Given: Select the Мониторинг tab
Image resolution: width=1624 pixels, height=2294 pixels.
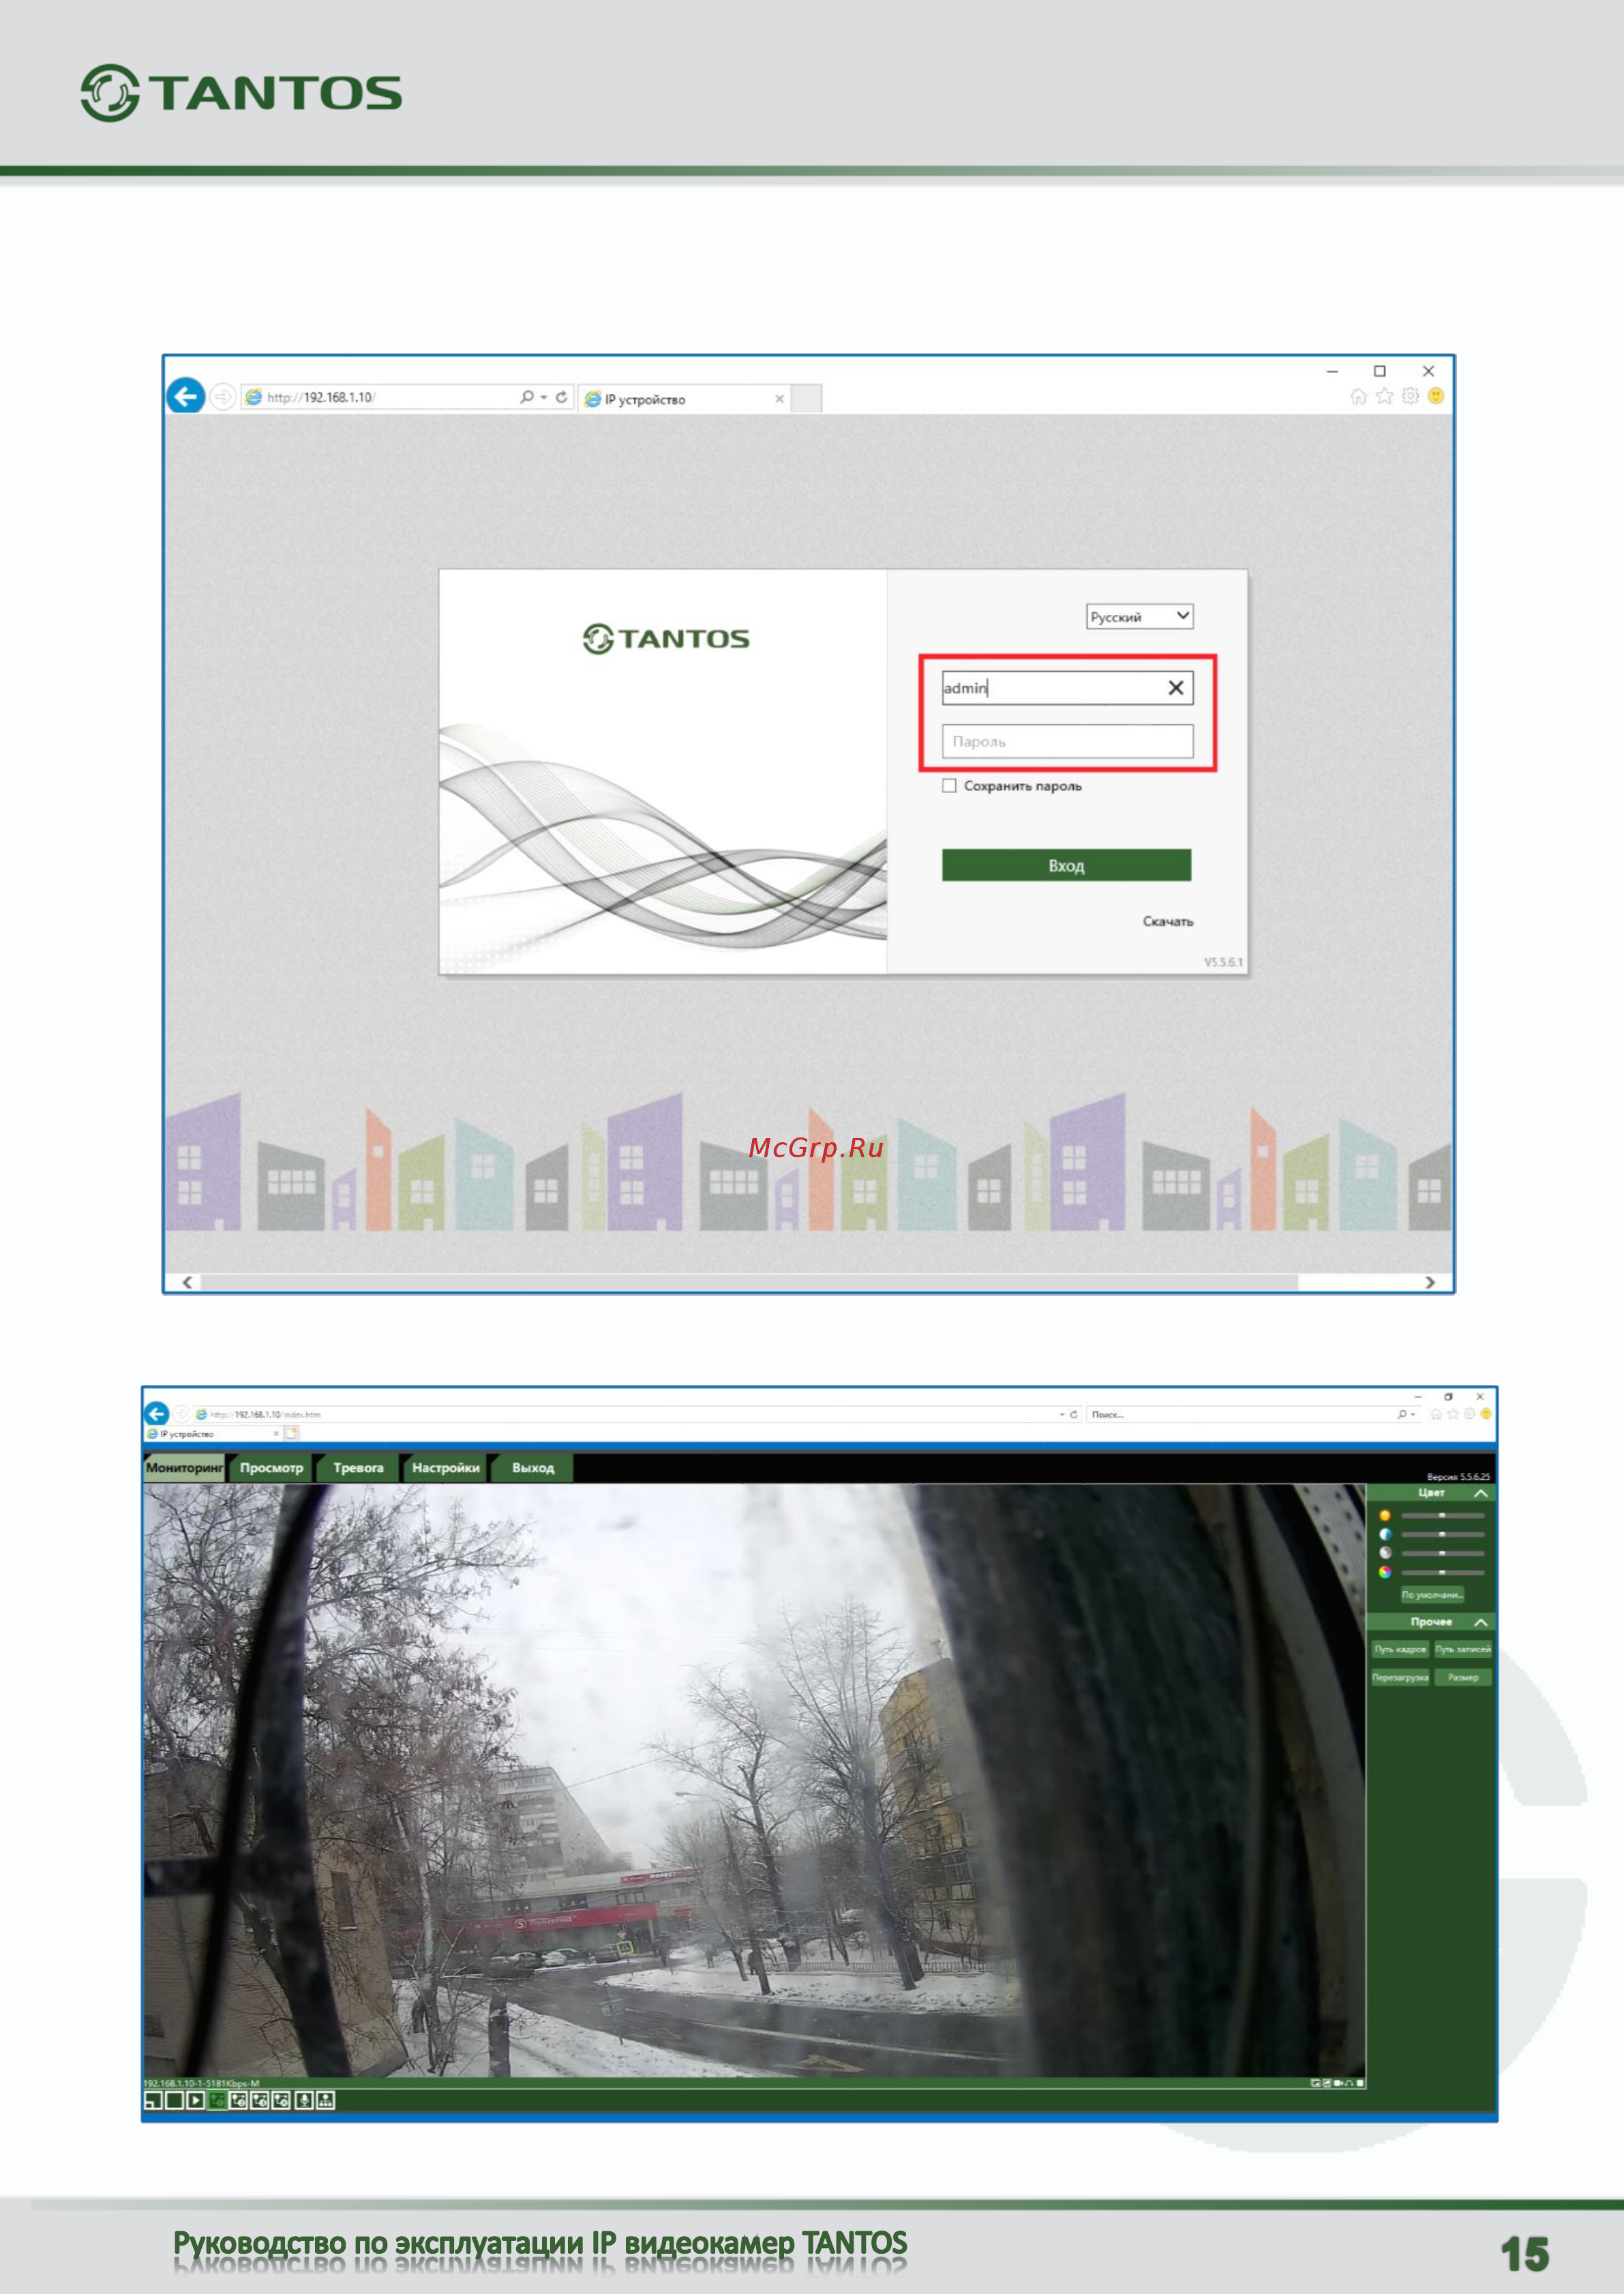Looking at the screenshot, I should pos(184,1468).
